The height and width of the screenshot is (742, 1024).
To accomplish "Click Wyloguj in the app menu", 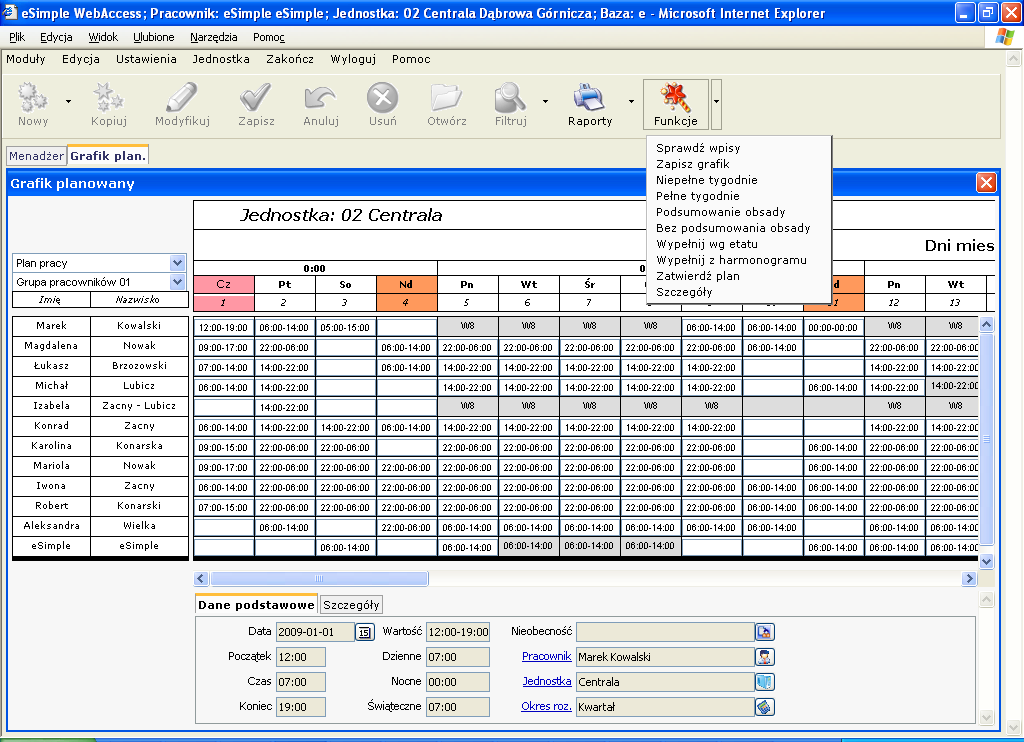I will click(x=353, y=59).
